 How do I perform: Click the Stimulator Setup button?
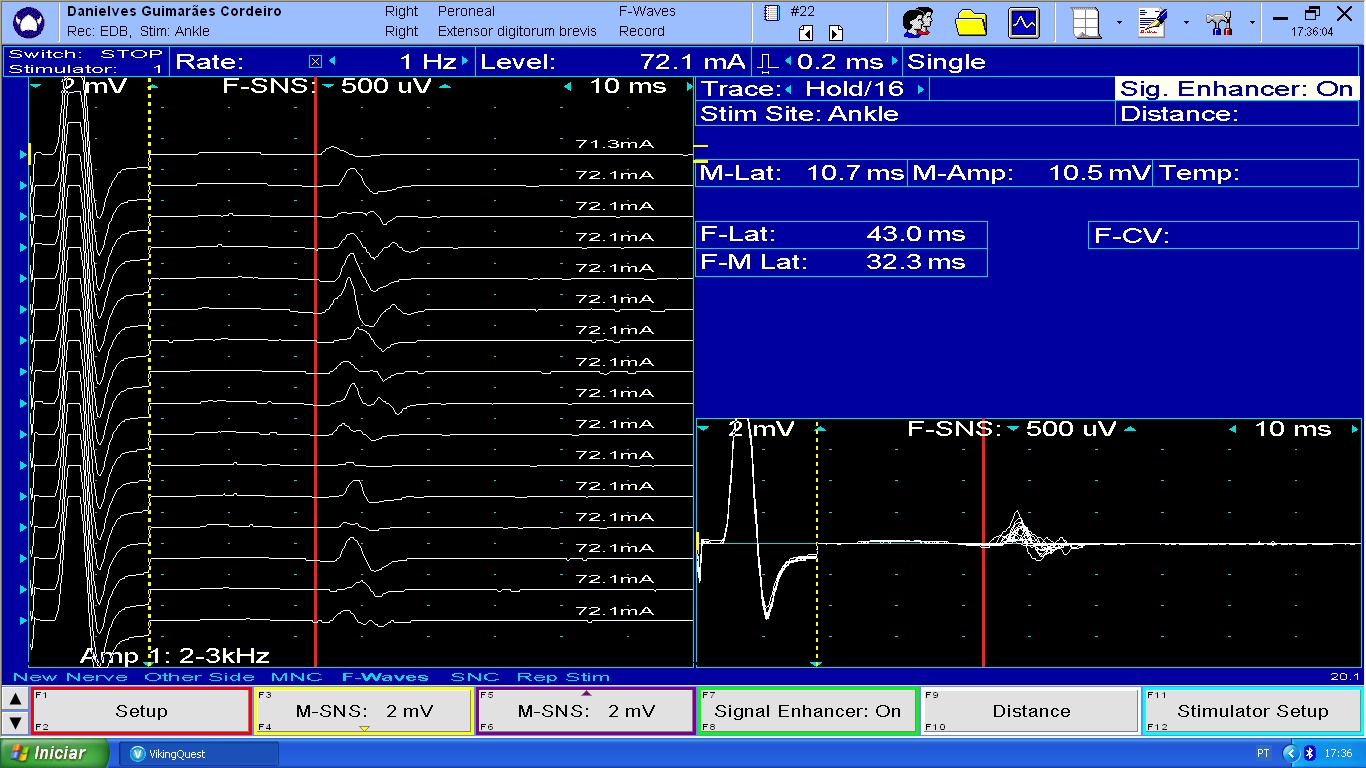click(1252, 711)
